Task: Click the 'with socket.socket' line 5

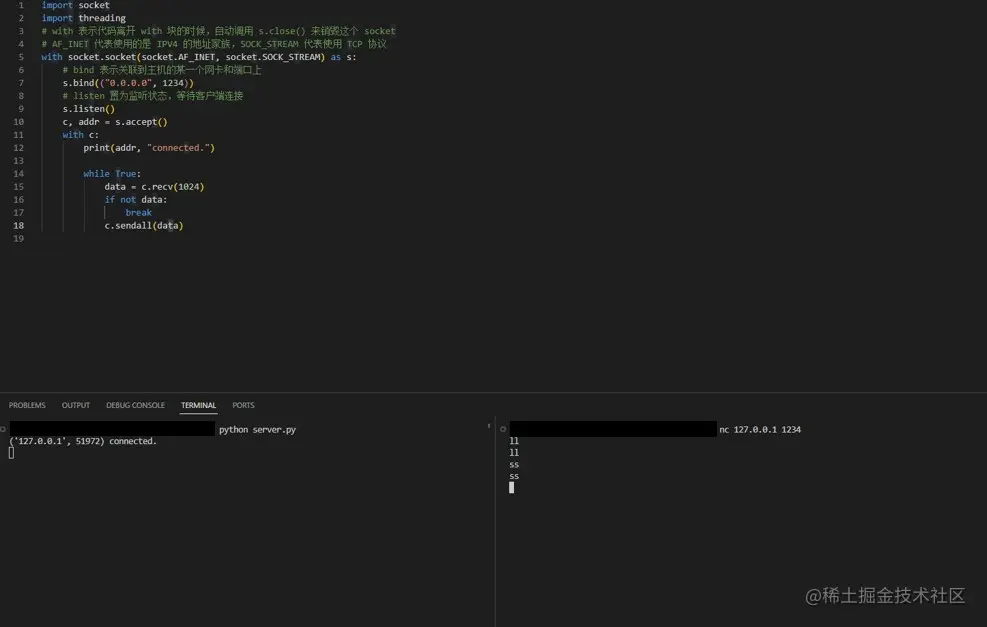Action: click(199, 57)
